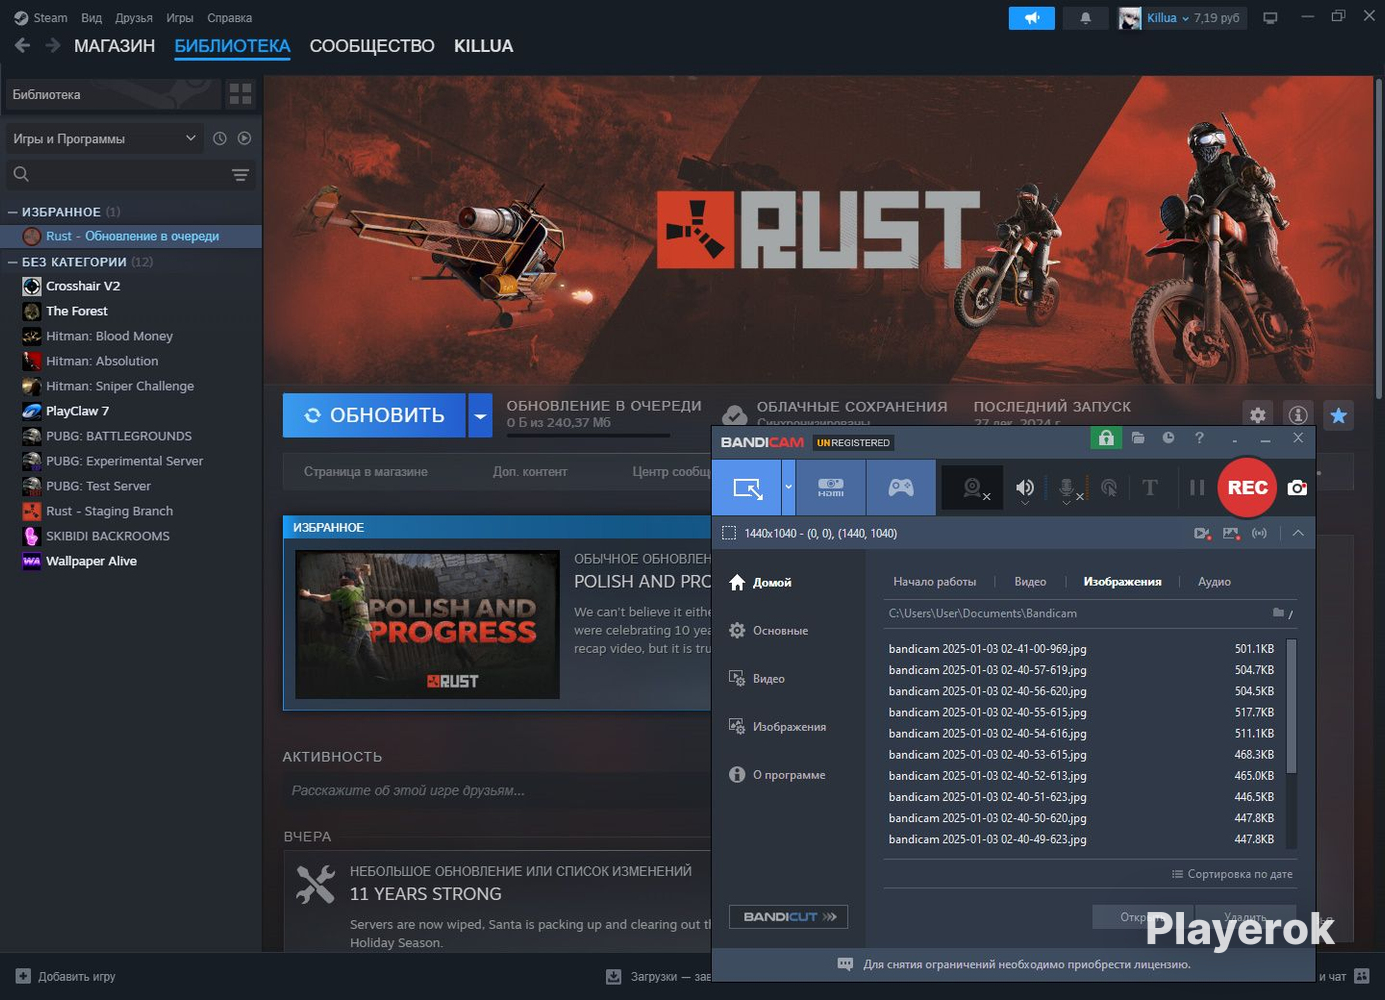Viewport: 1385px width, 1000px height.
Task: Open Bandicam output folder icon in title bar
Action: (x=1138, y=438)
